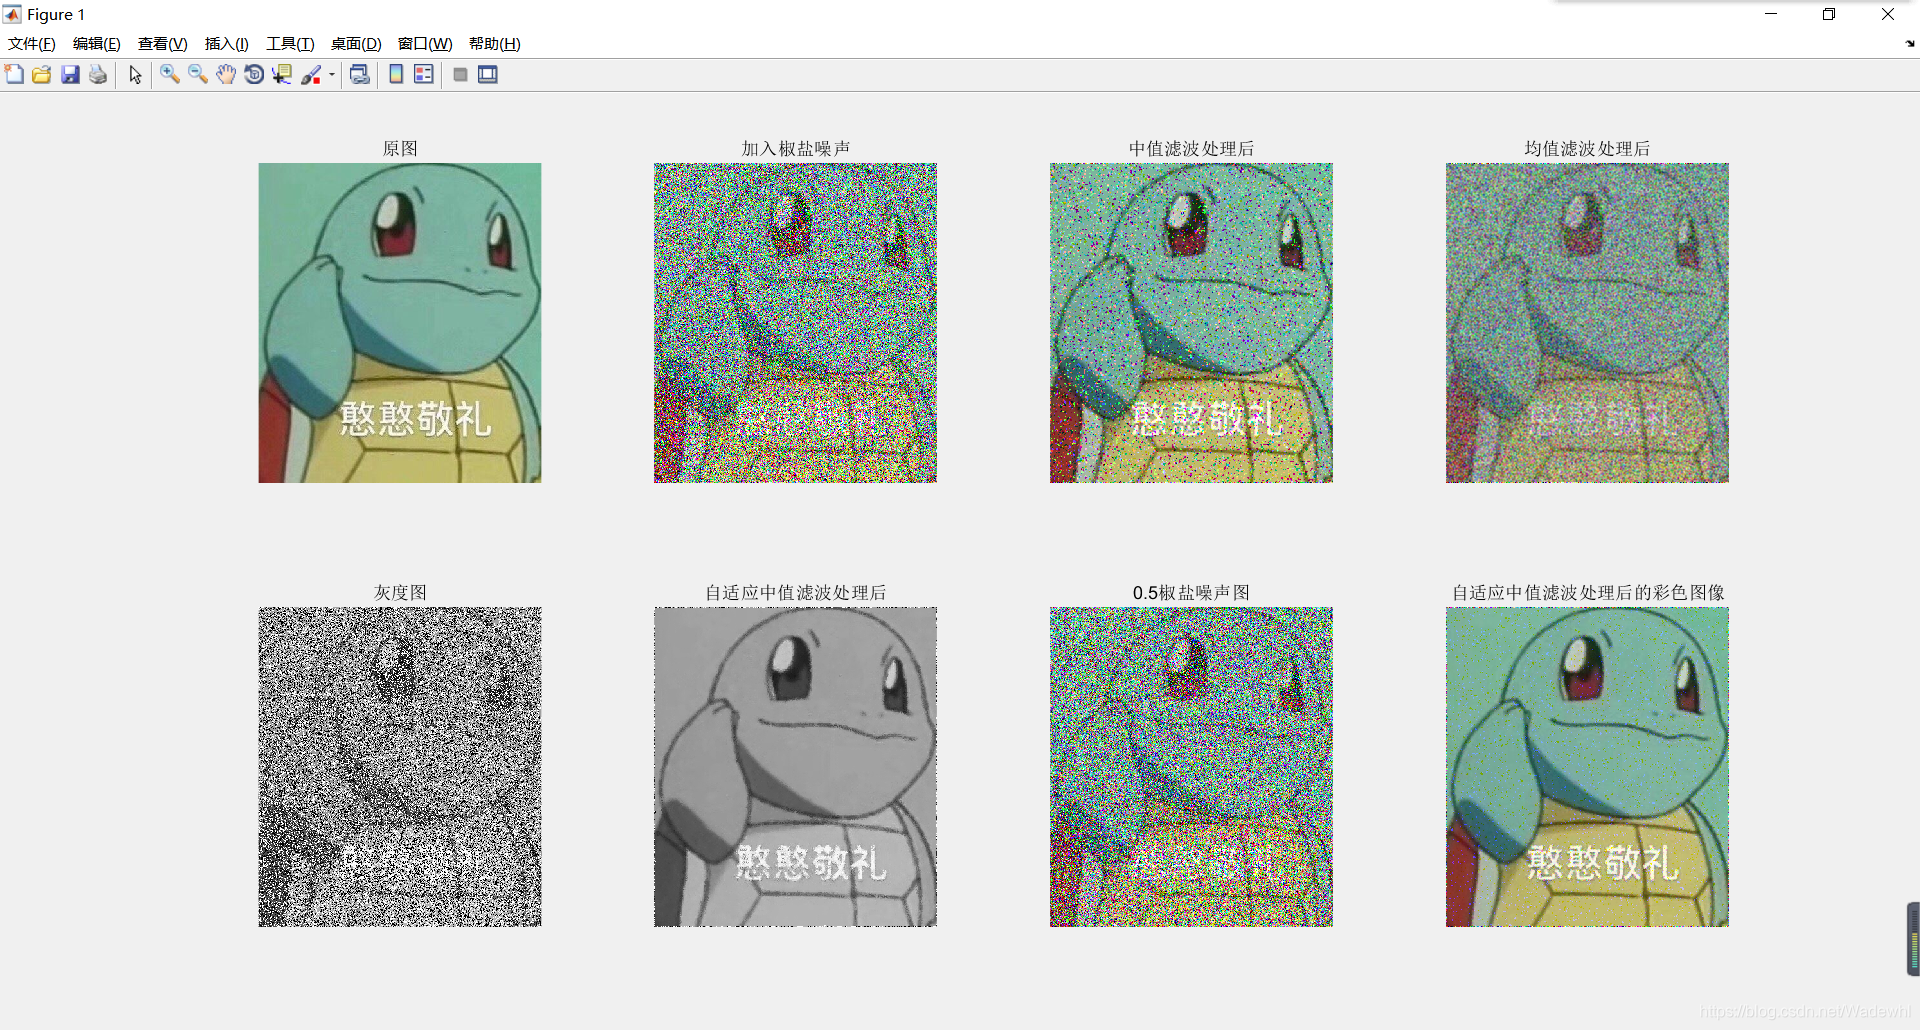
Task: Open the 查看(V) menu
Action: point(163,44)
